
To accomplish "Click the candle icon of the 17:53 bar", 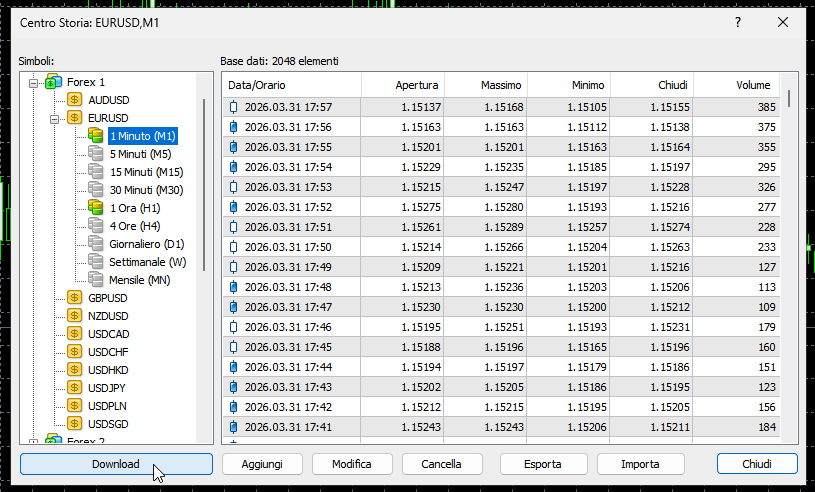I will coord(233,187).
